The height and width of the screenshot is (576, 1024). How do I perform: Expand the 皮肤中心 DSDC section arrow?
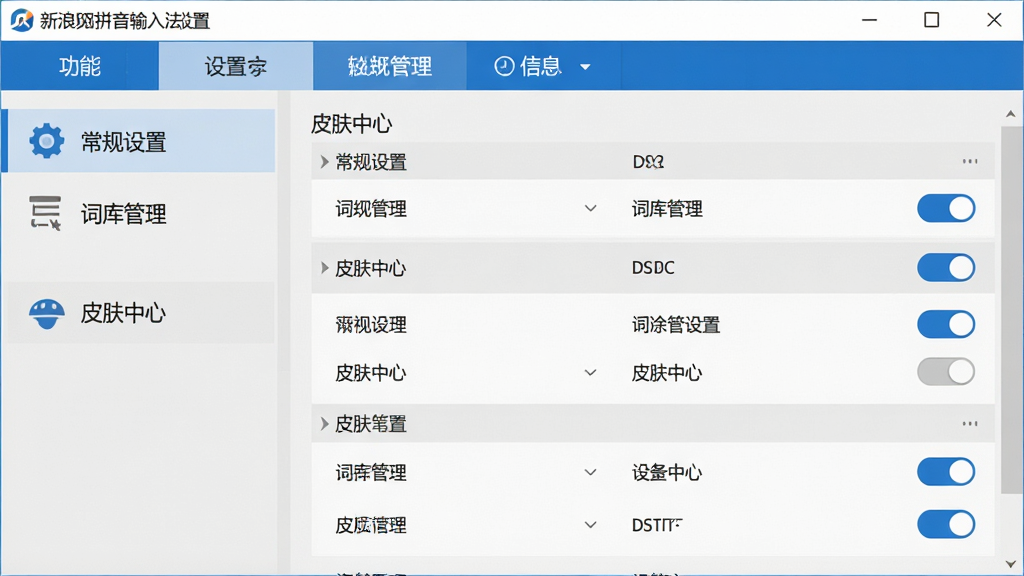[x=325, y=268]
